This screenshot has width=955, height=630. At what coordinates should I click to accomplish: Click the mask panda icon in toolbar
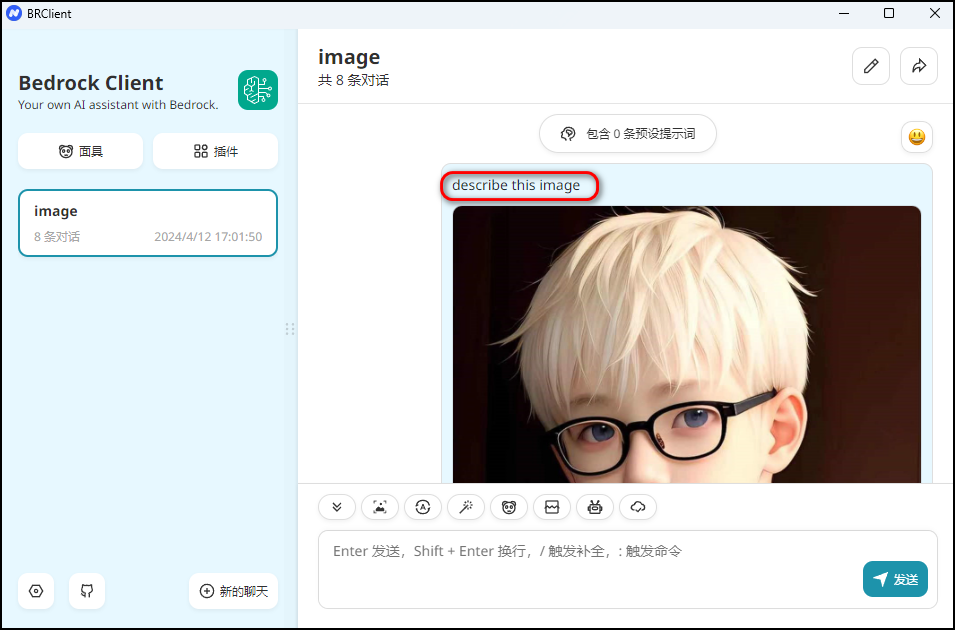click(509, 507)
